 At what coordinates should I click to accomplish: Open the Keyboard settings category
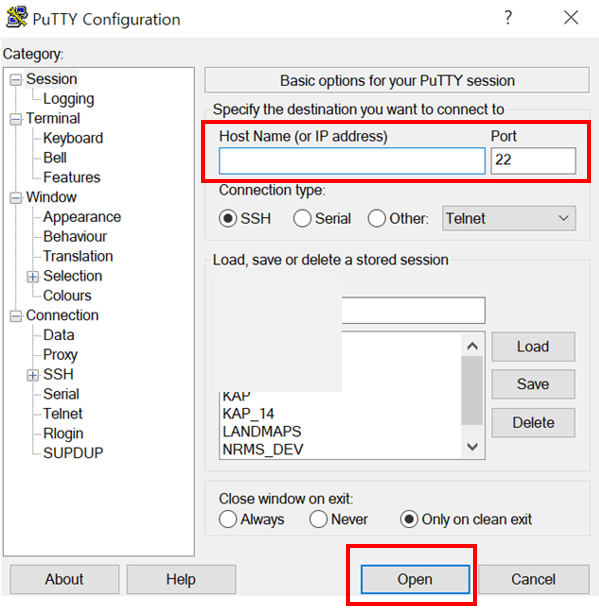73,138
